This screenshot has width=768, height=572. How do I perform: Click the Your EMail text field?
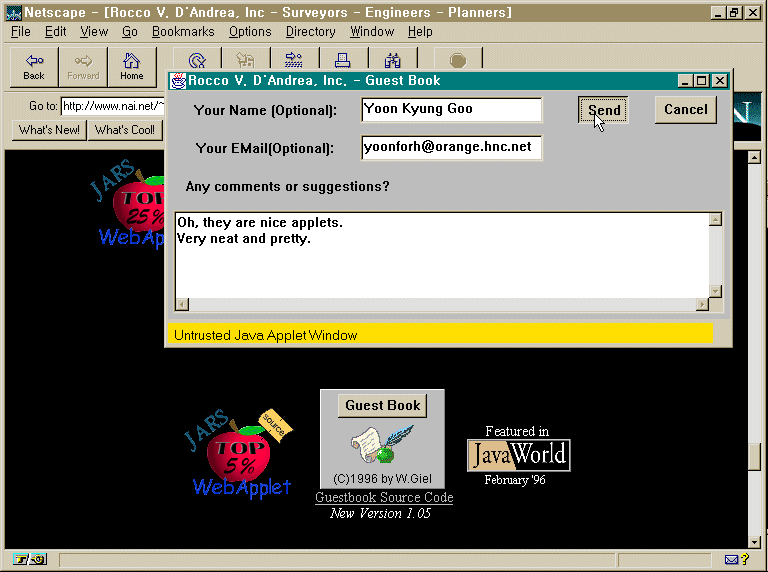point(452,147)
